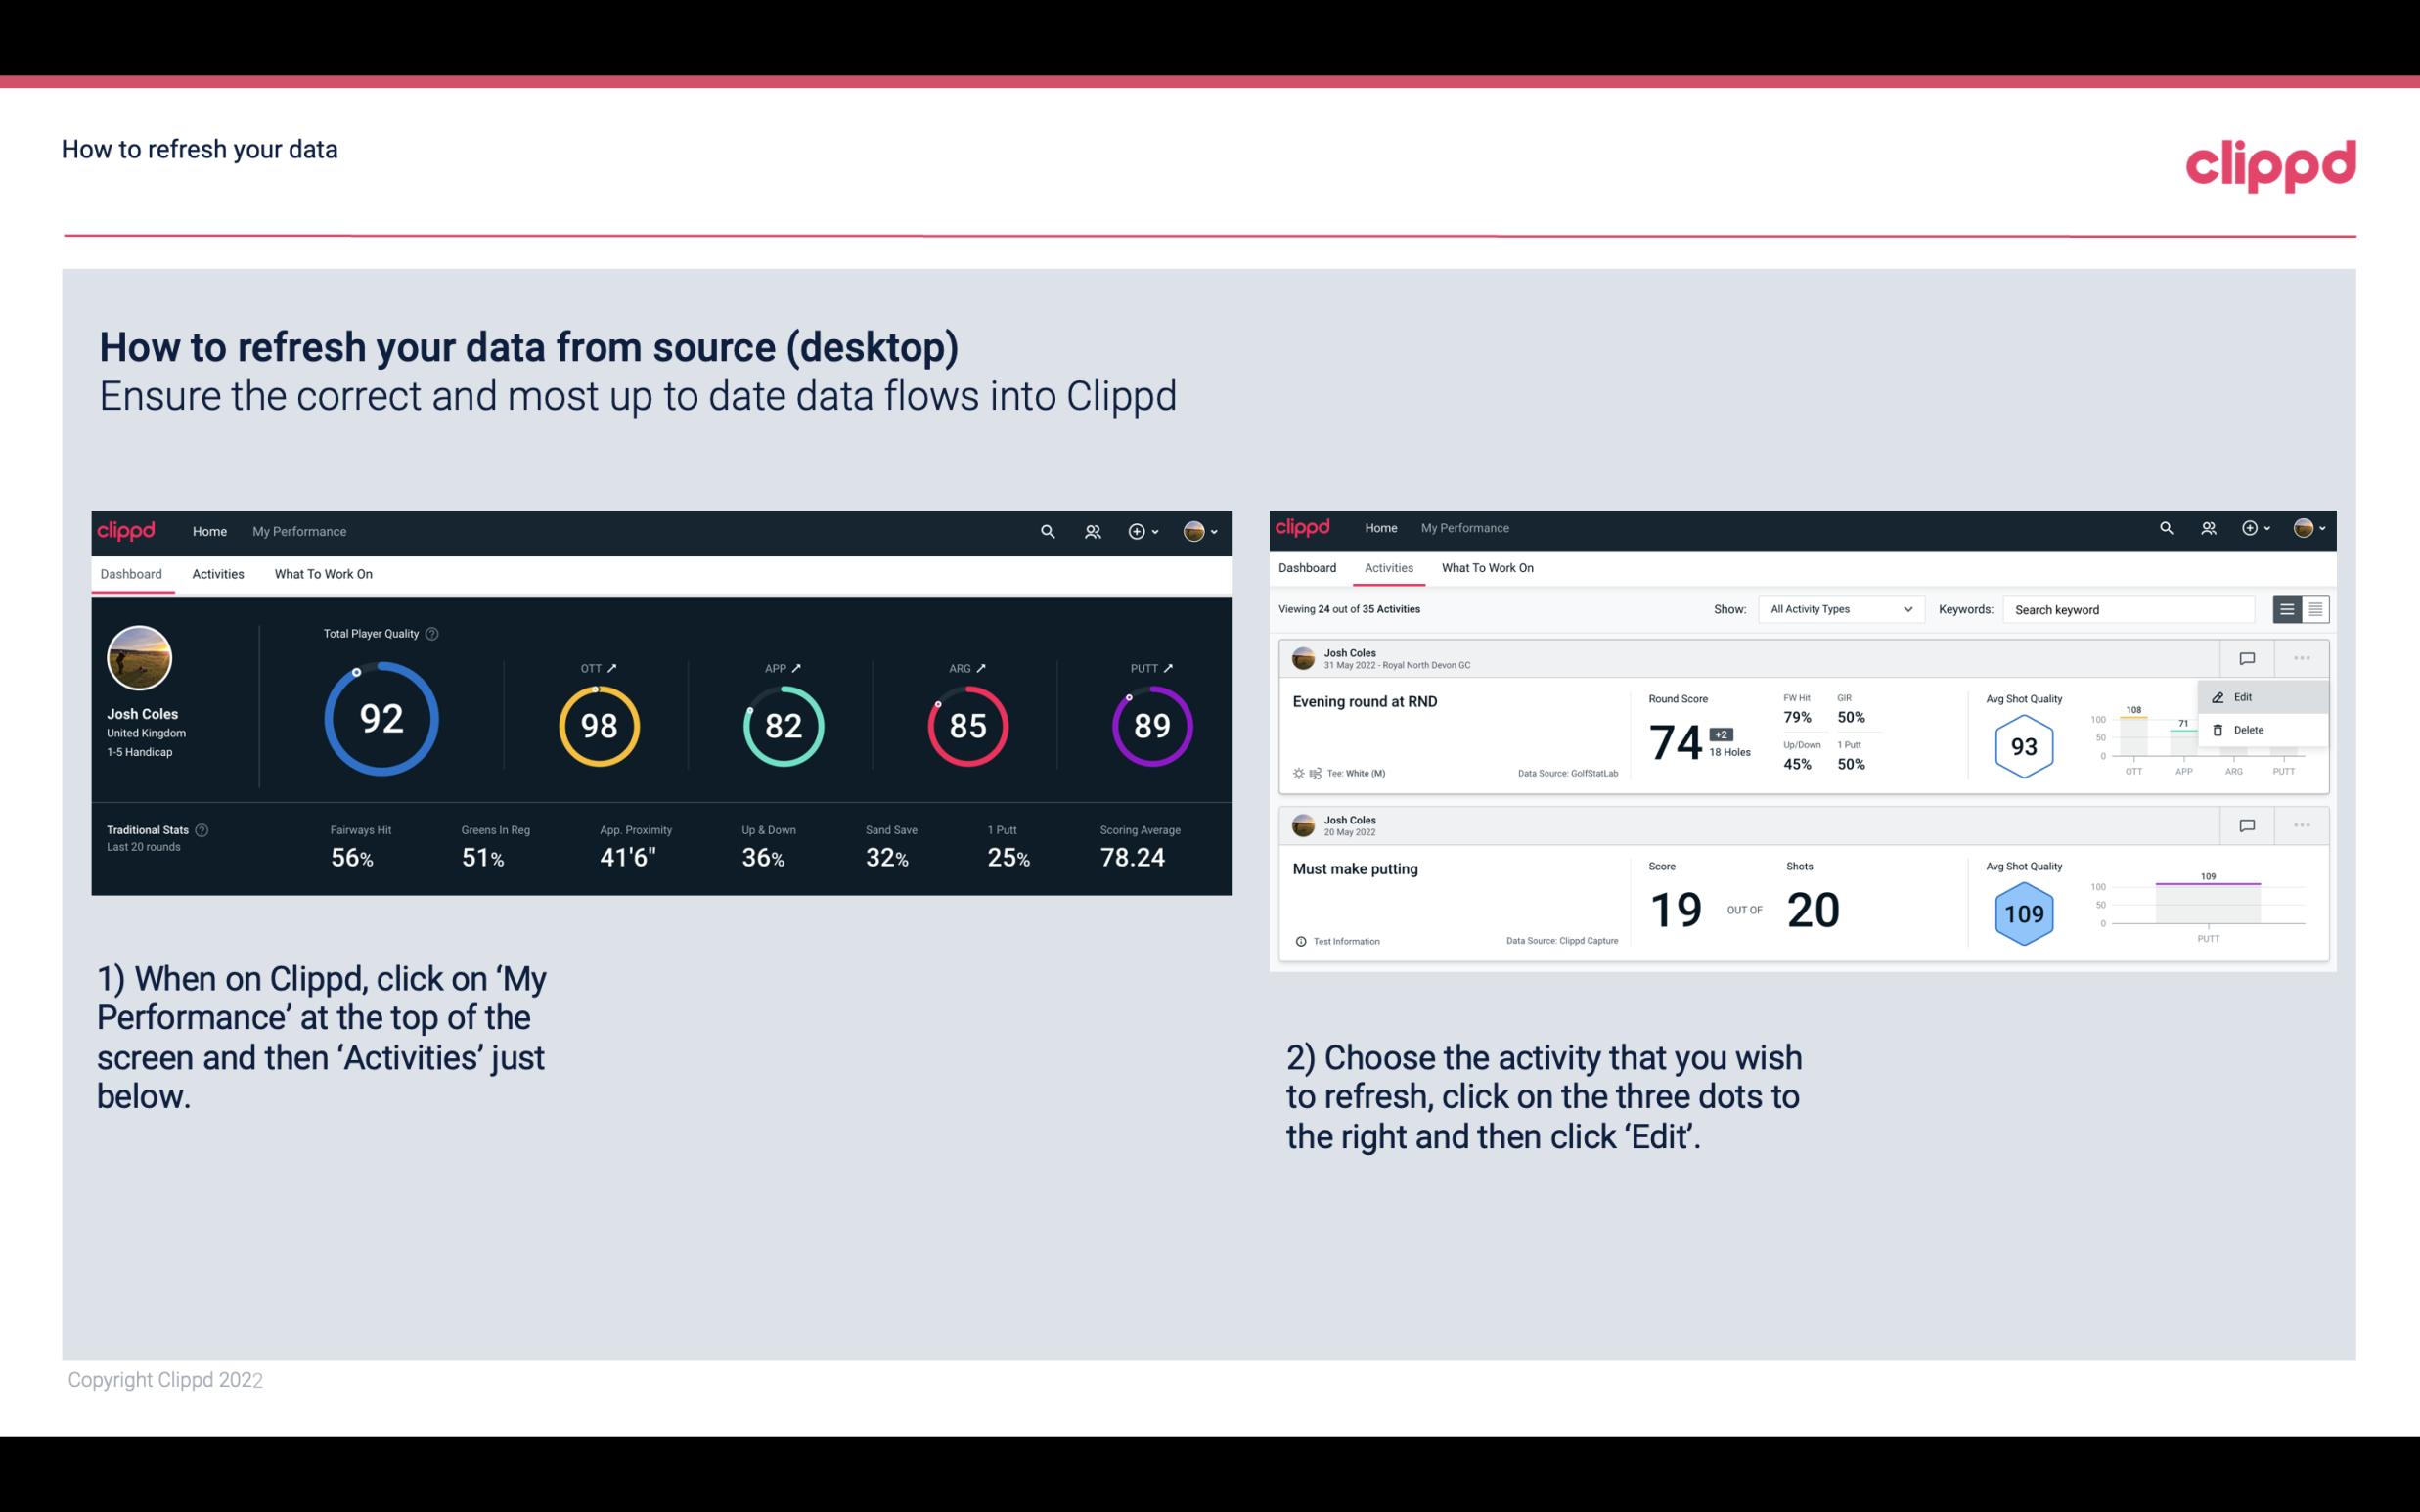2420x1512 pixels.
Task: Click the grid view icon in Activities
Action: click(x=2313, y=609)
